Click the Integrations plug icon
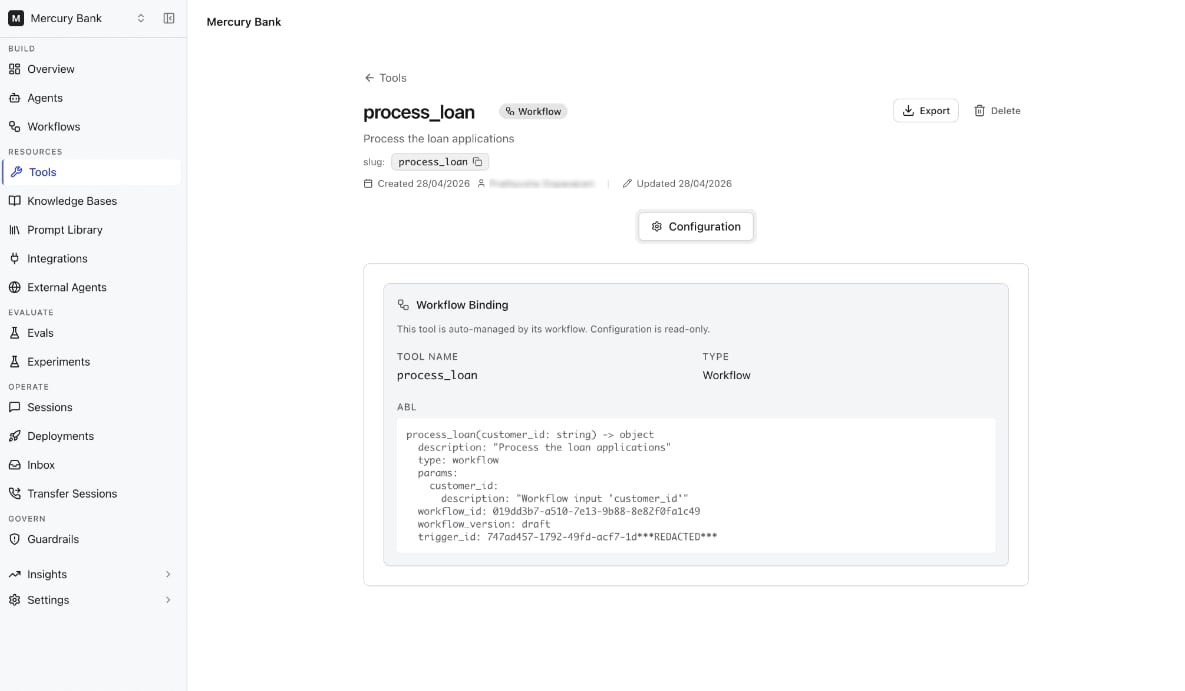1185x691 pixels. point(14,258)
